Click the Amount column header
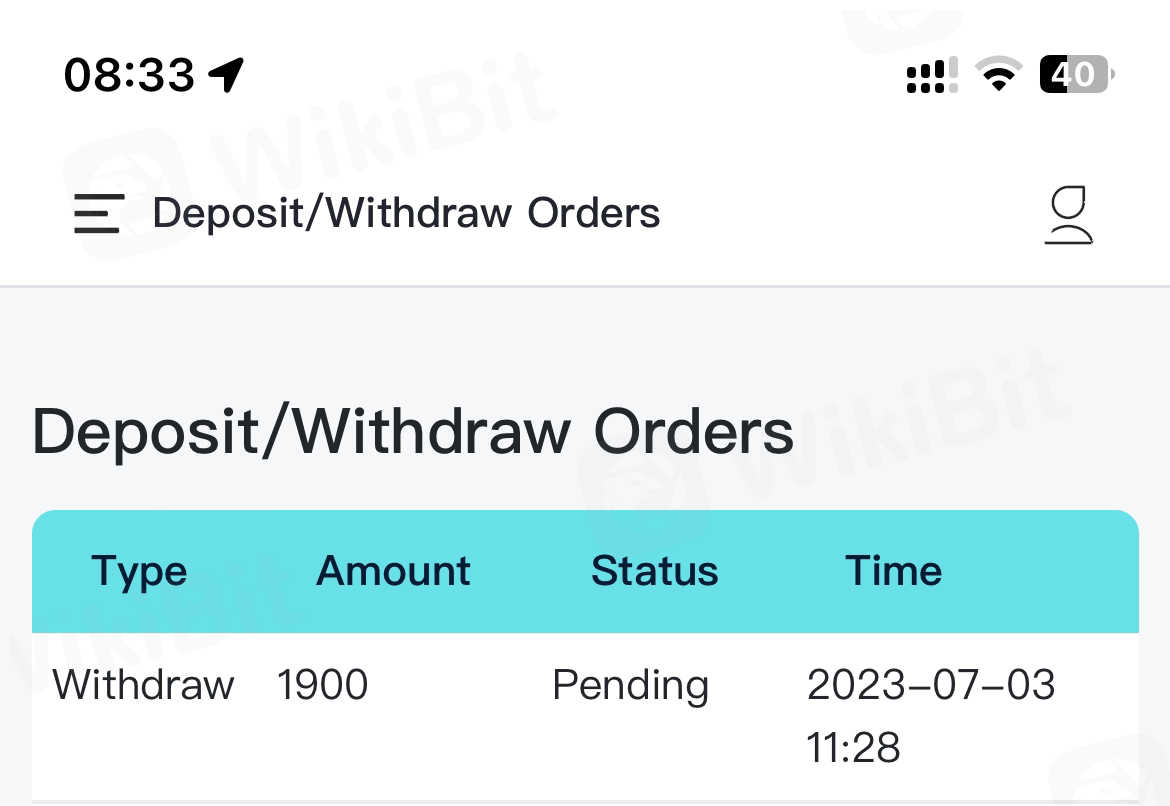This screenshot has height=806, width=1170. tap(393, 571)
